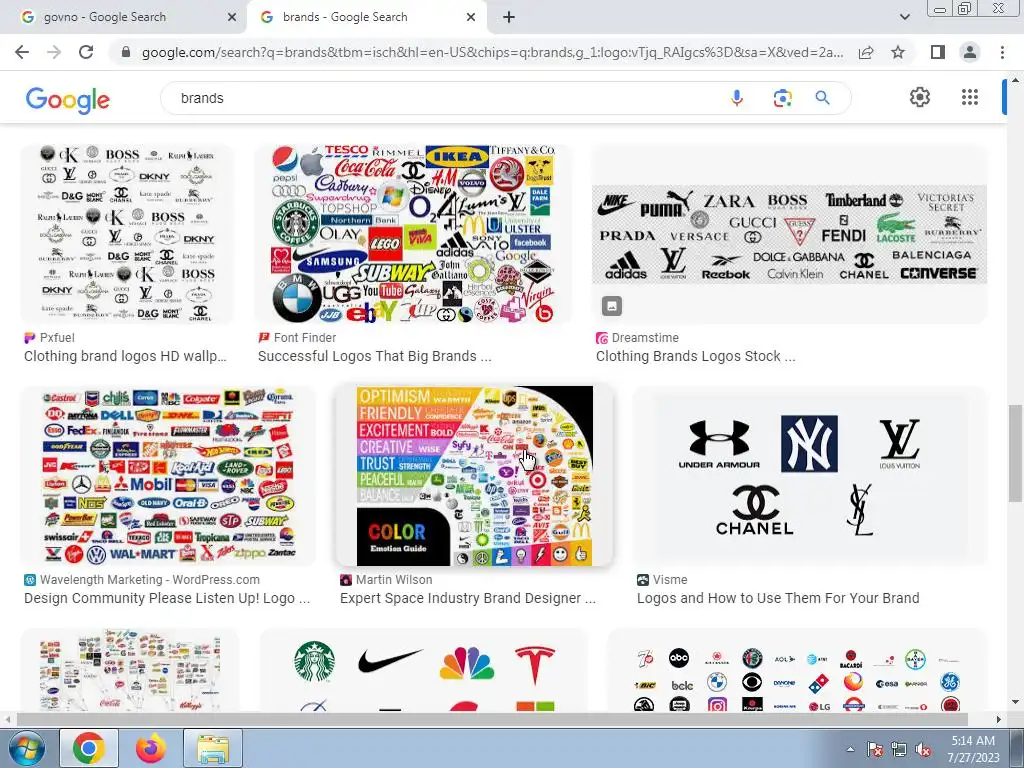Open the Visme Under Armour Chanel image
This screenshot has height=768, width=1024.
[810, 476]
